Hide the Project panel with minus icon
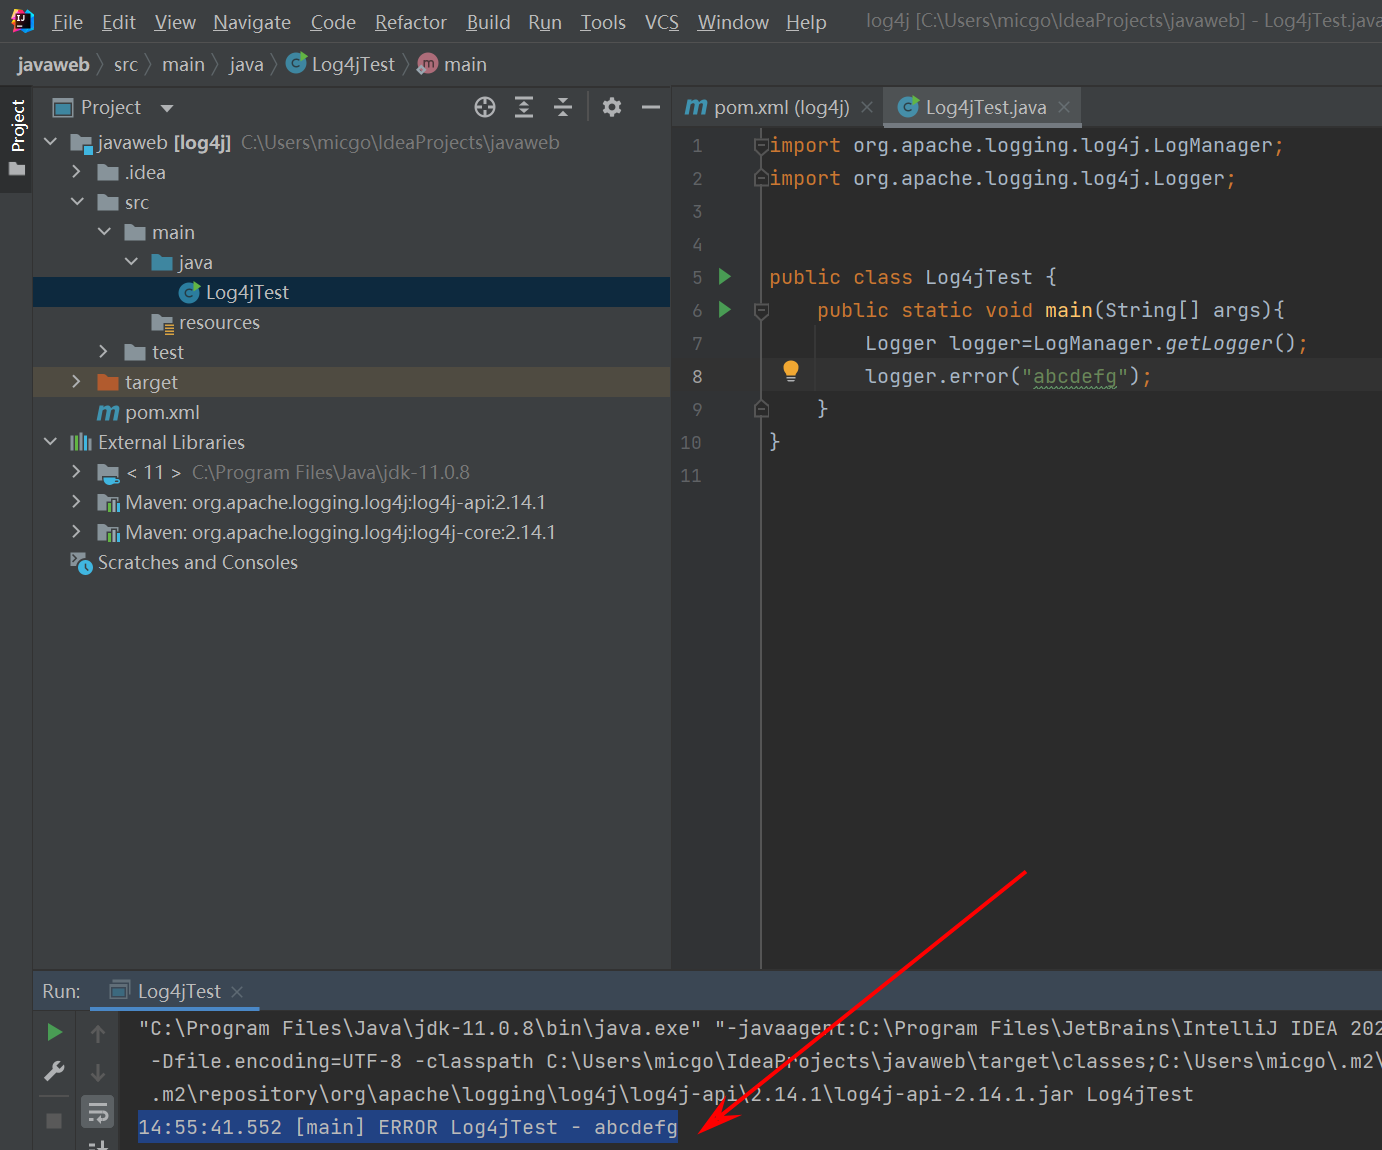This screenshot has width=1382, height=1150. pyautogui.click(x=651, y=107)
